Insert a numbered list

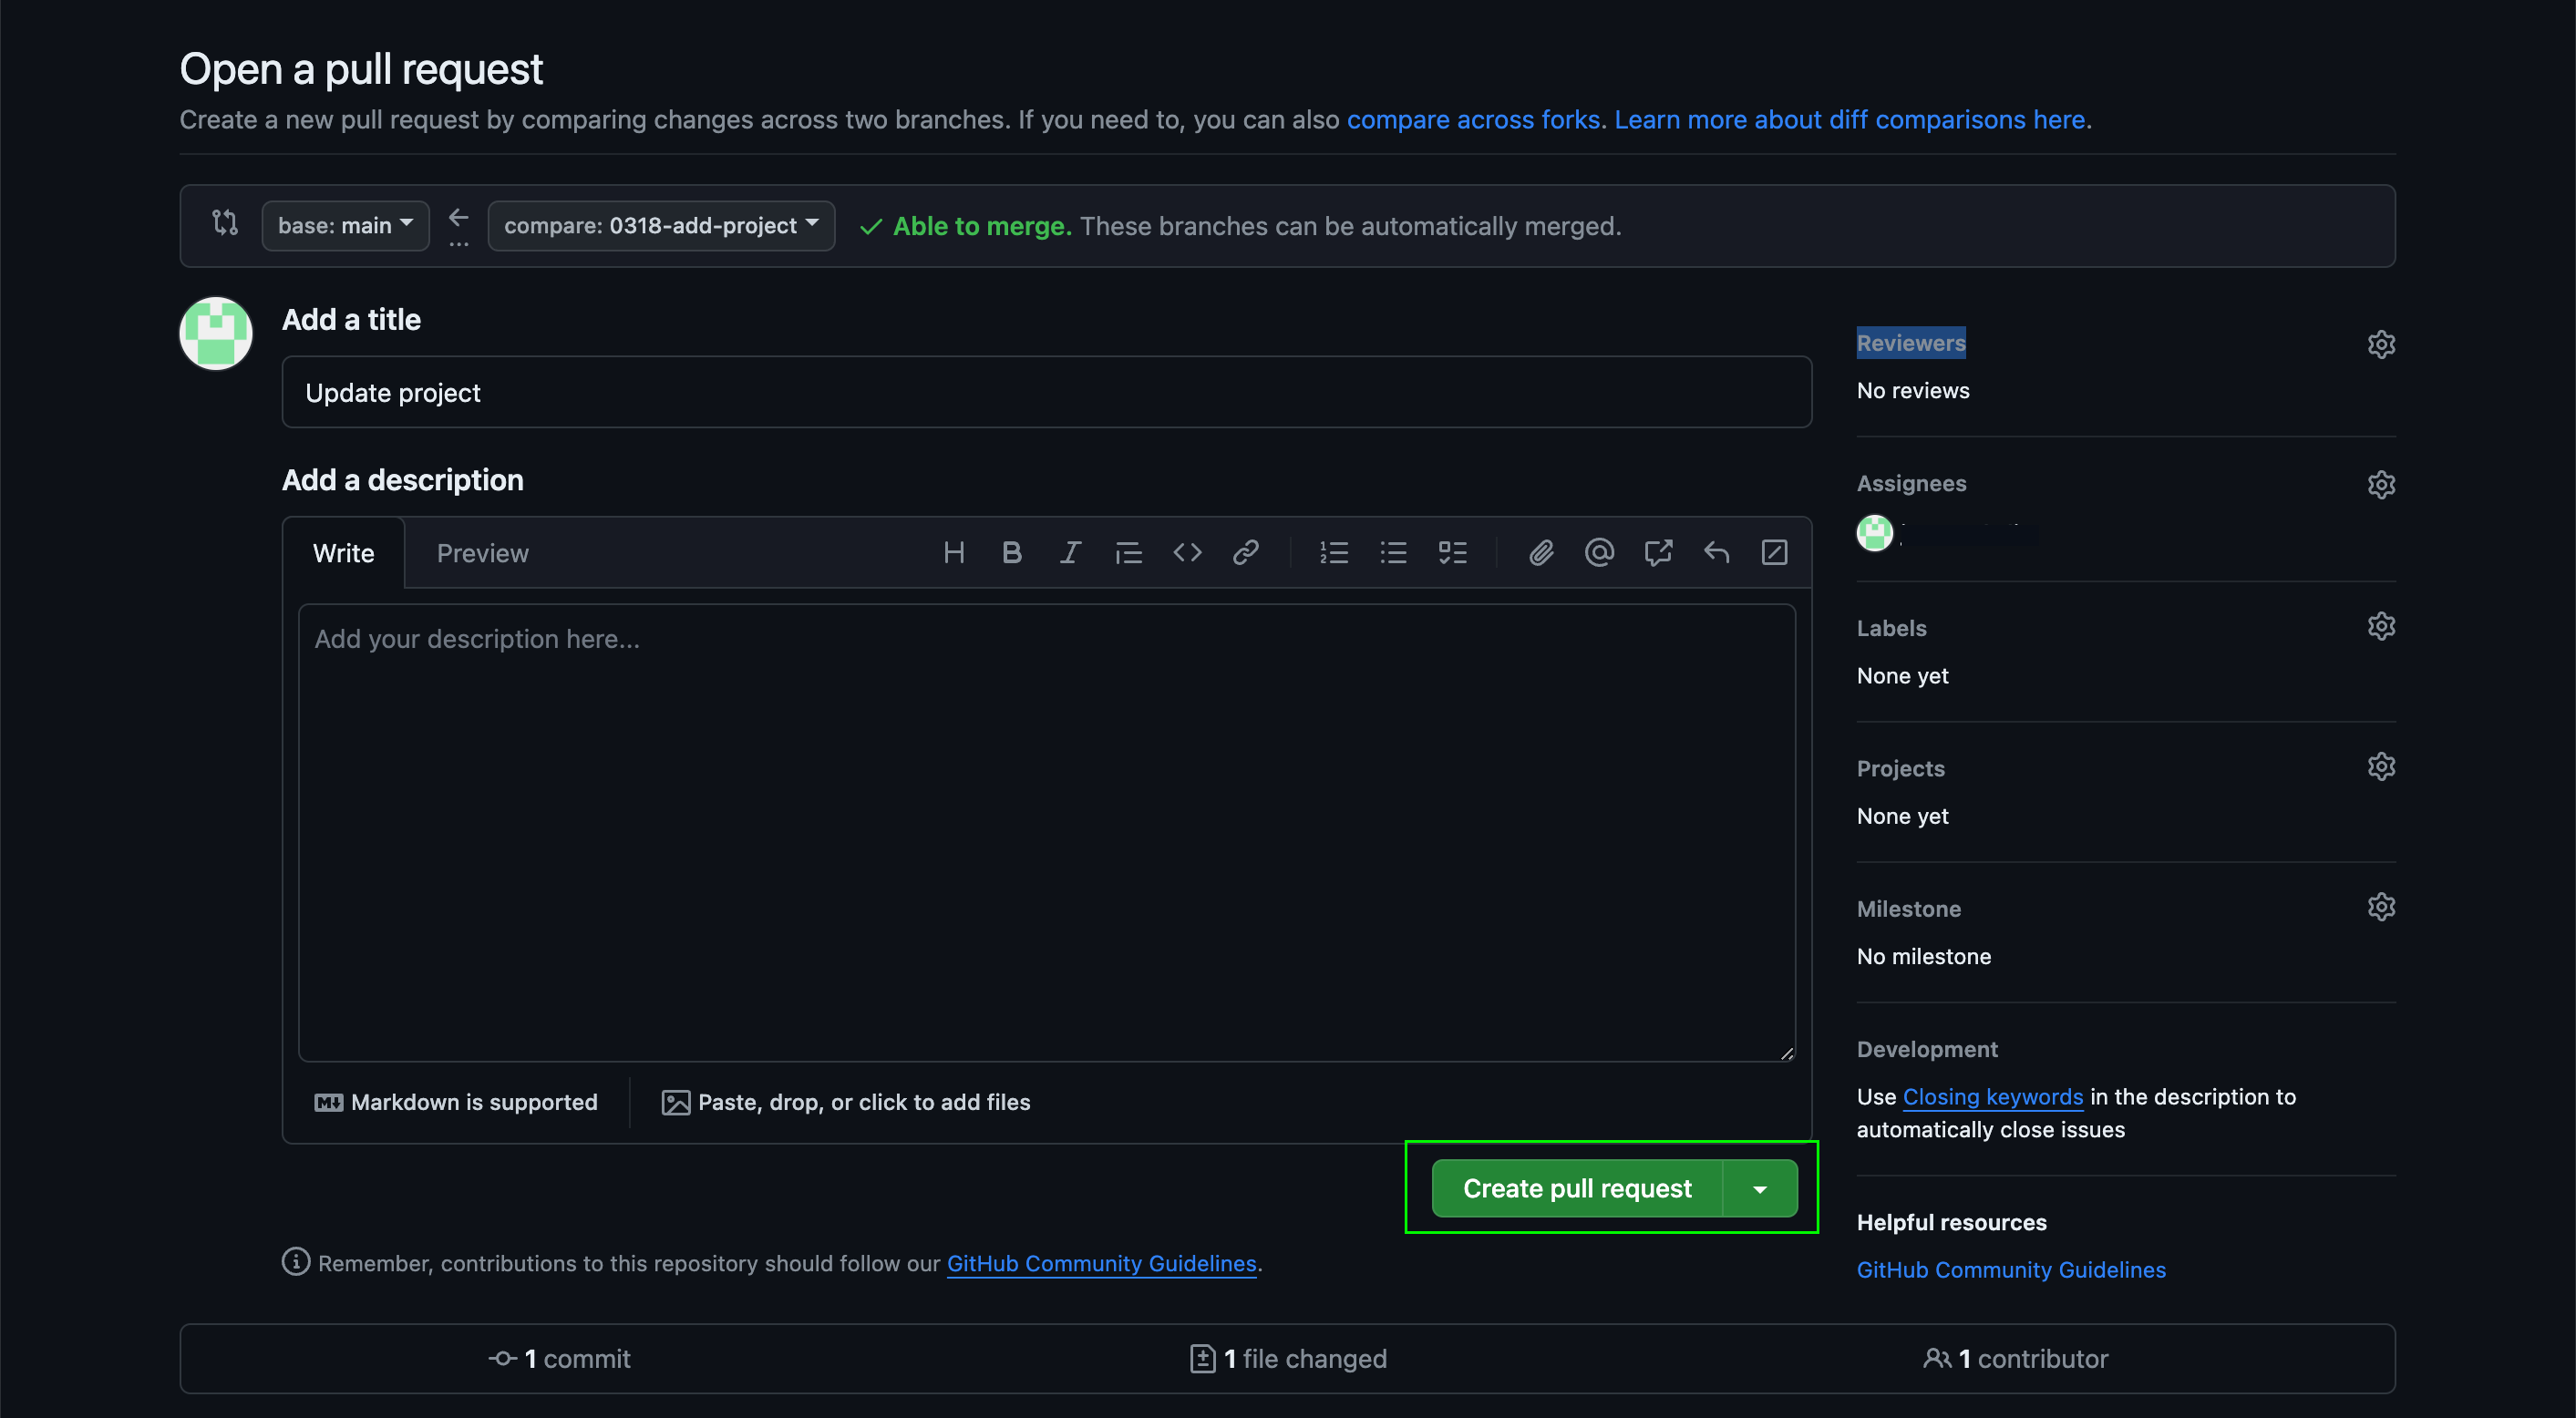click(1334, 553)
